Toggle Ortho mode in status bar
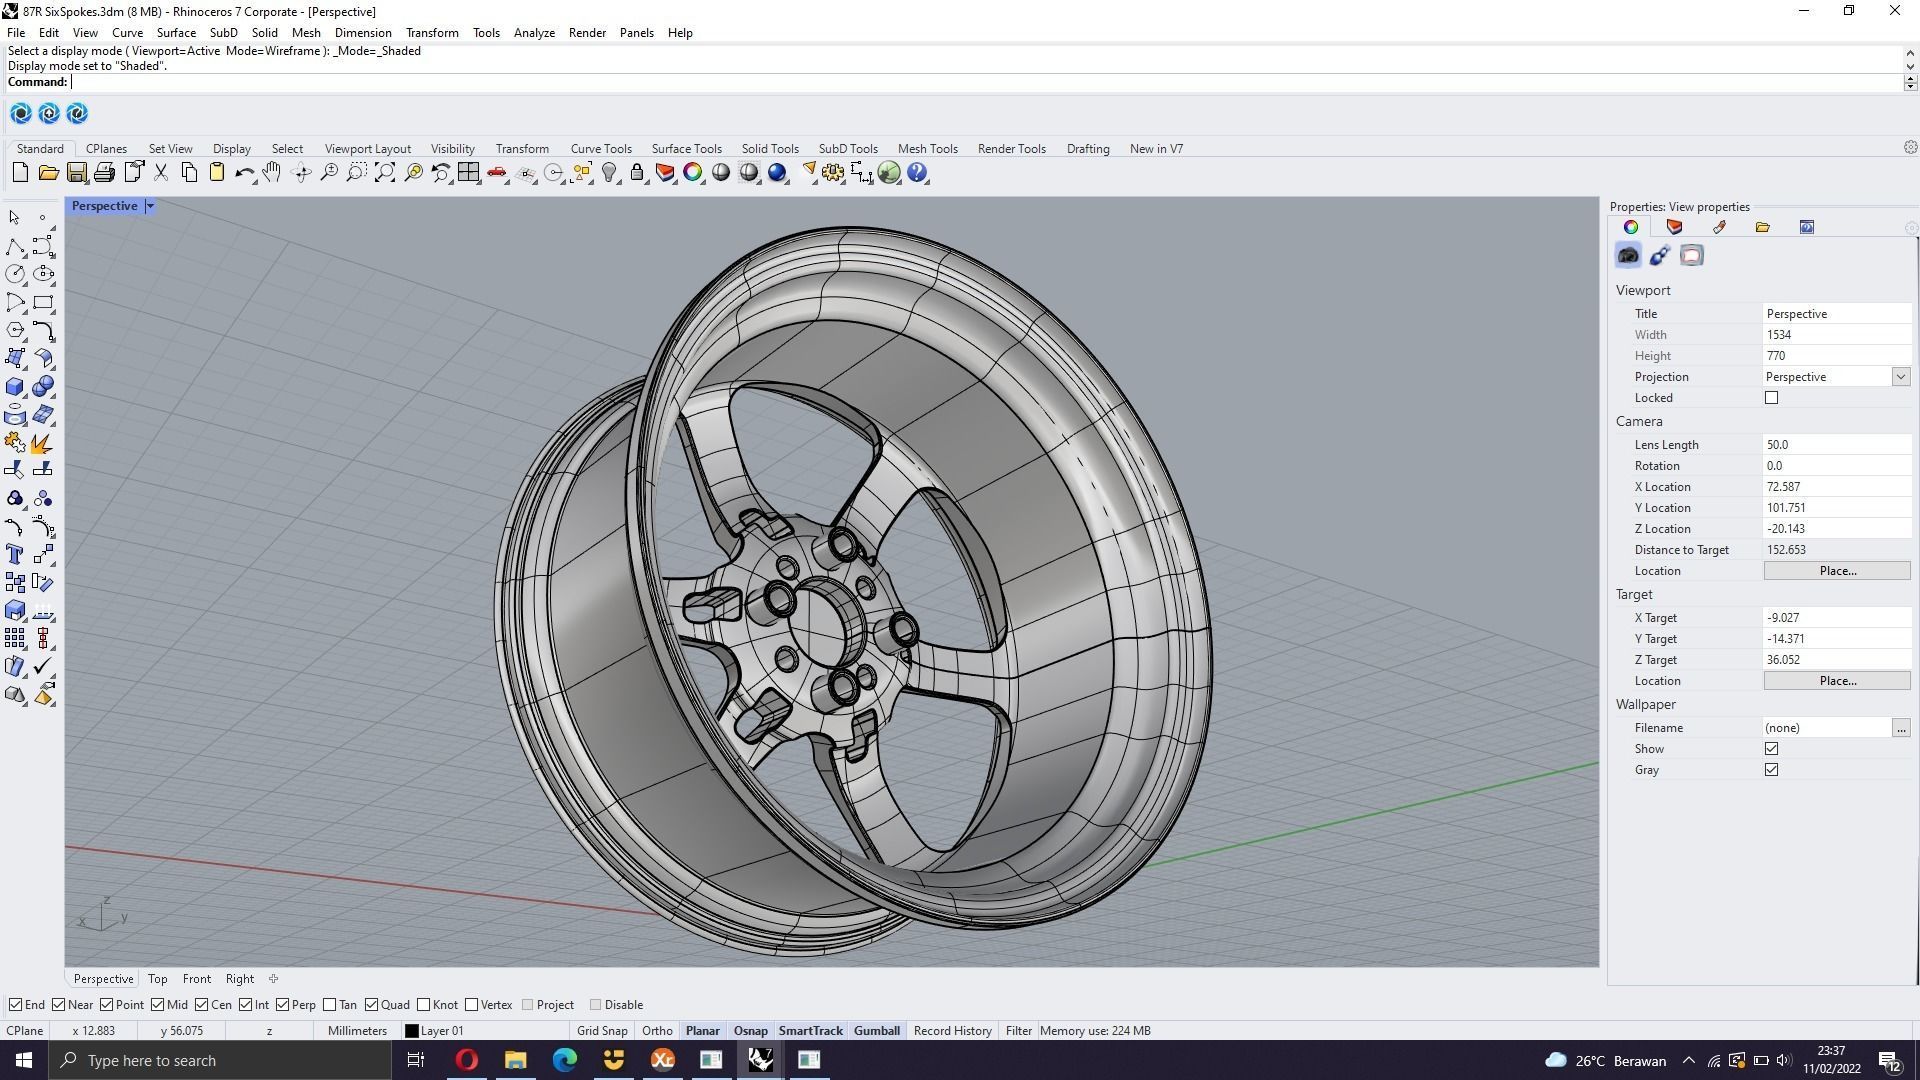Screen dimensions: 1920x1080 (x=657, y=1031)
